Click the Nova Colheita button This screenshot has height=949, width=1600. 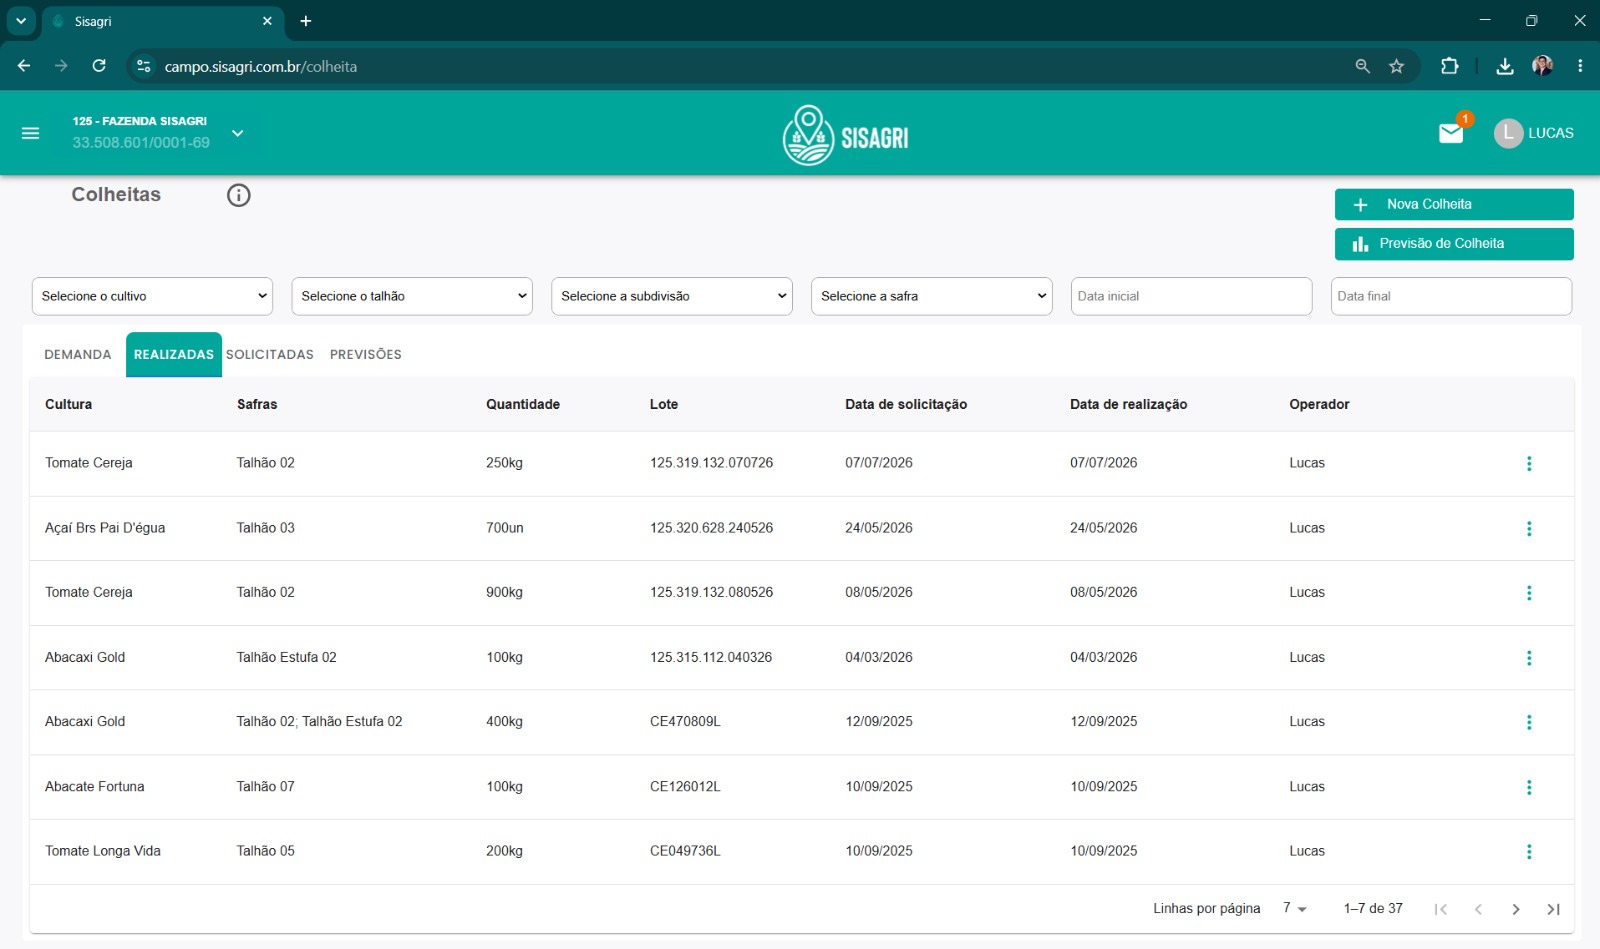[1454, 204]
